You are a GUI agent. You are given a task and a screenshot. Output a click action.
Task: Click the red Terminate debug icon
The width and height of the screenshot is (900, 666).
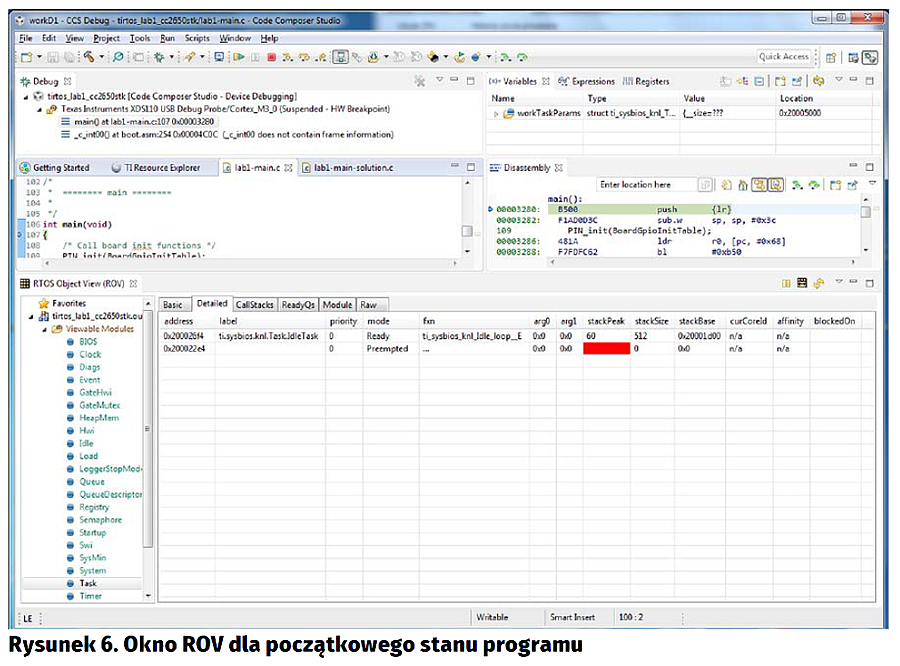tap(271, 57)
